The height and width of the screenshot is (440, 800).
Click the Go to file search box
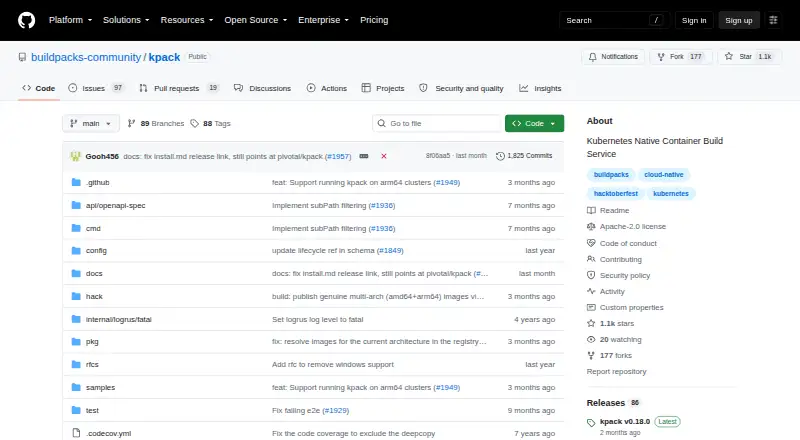(437, 124)
